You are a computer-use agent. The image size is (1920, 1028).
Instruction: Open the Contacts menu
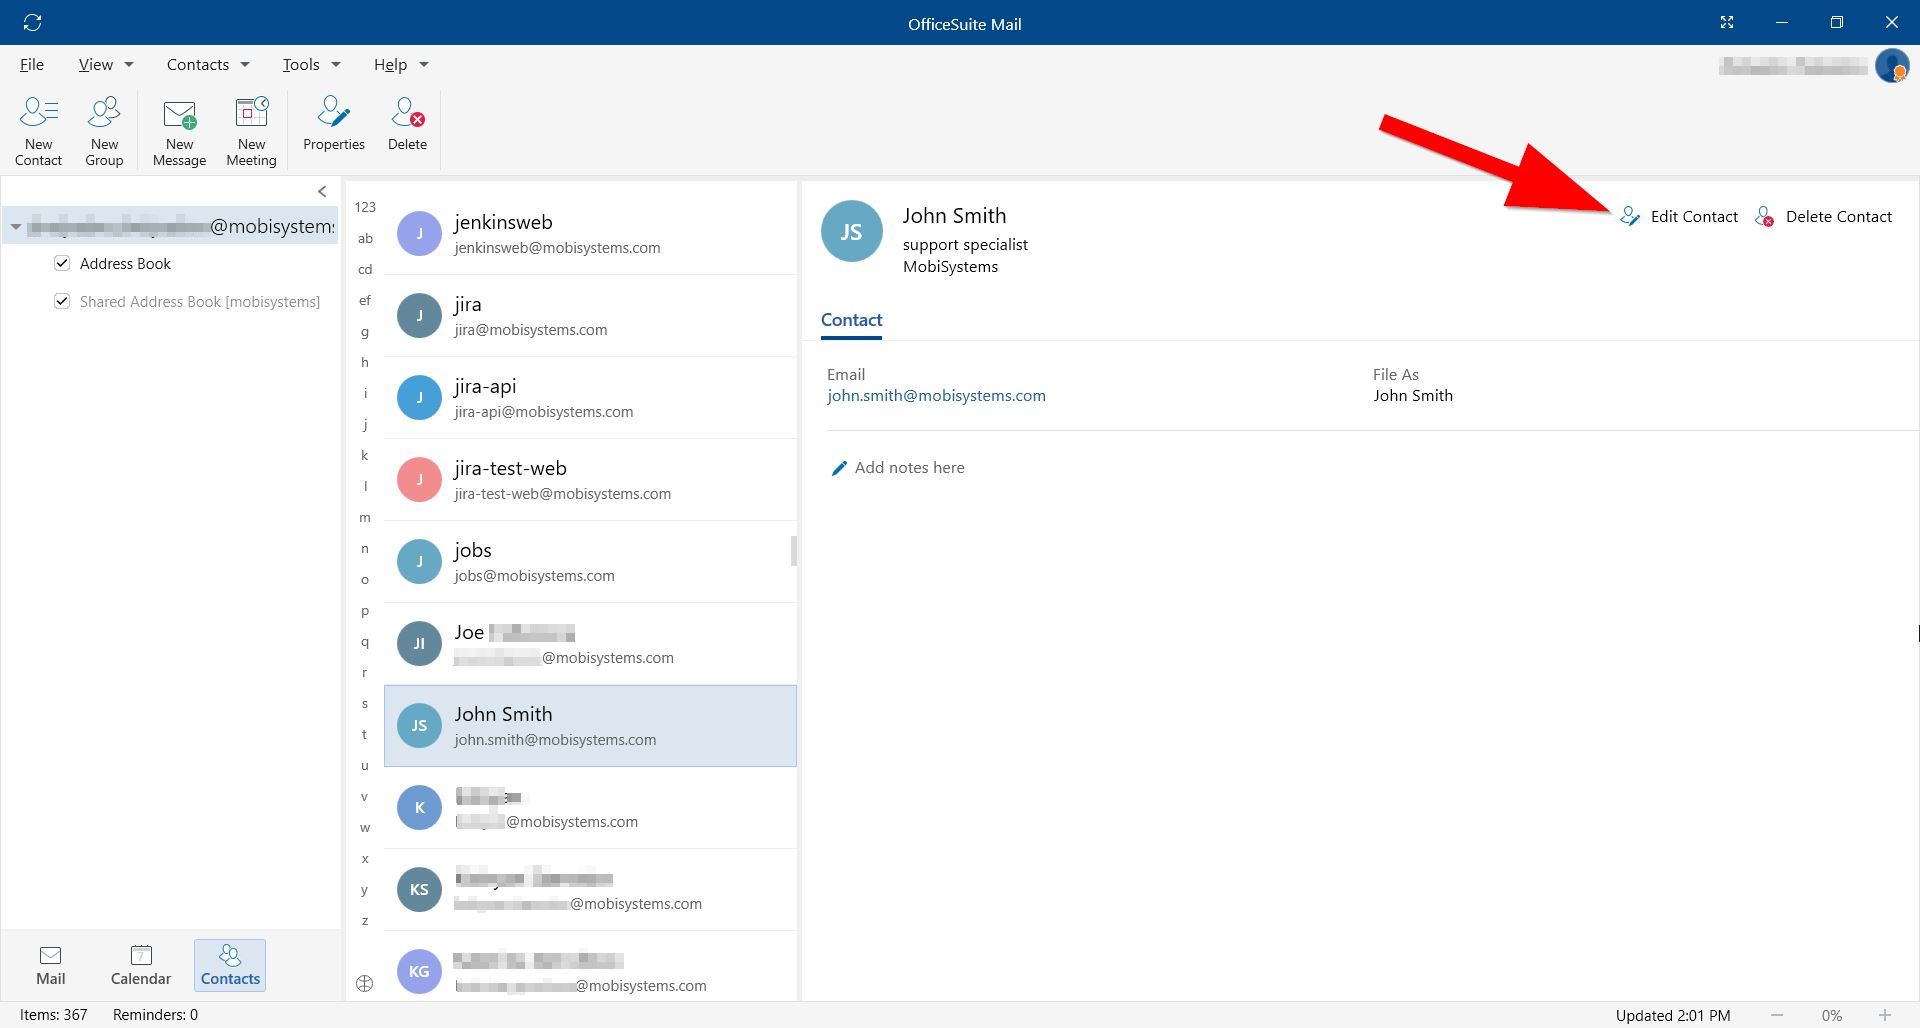[x=198, y=64]
